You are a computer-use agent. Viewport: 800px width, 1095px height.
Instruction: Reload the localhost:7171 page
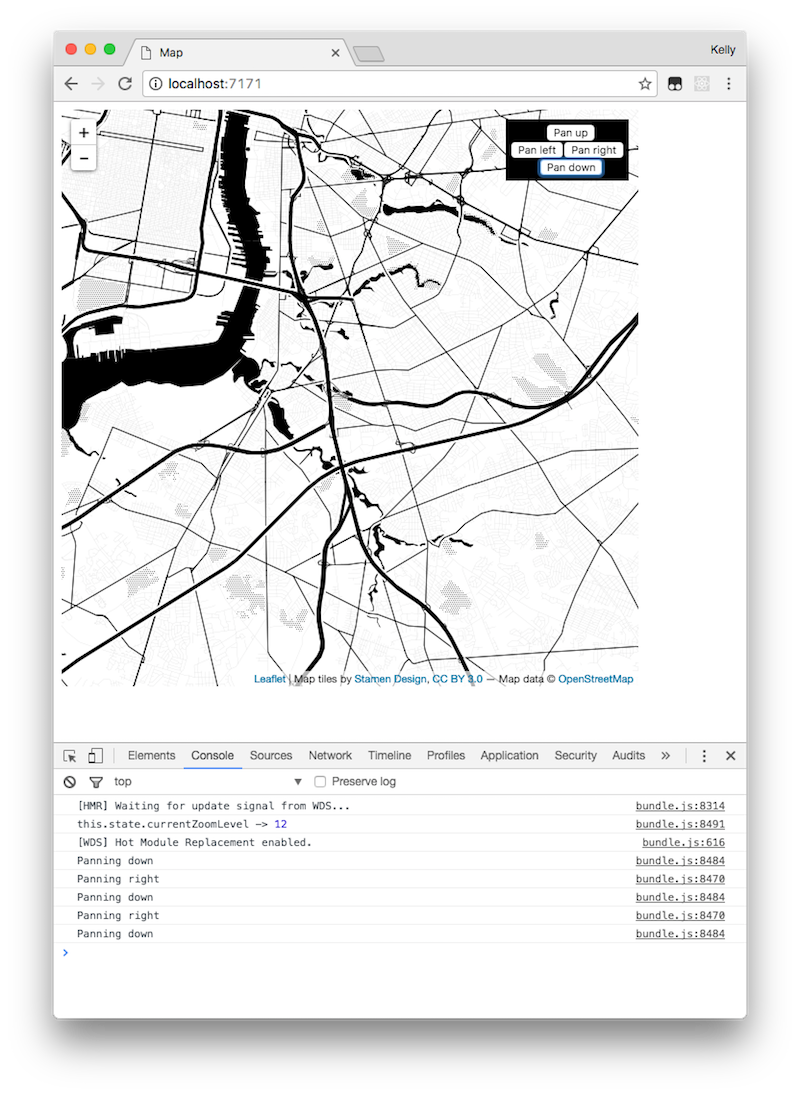[124, 83]
